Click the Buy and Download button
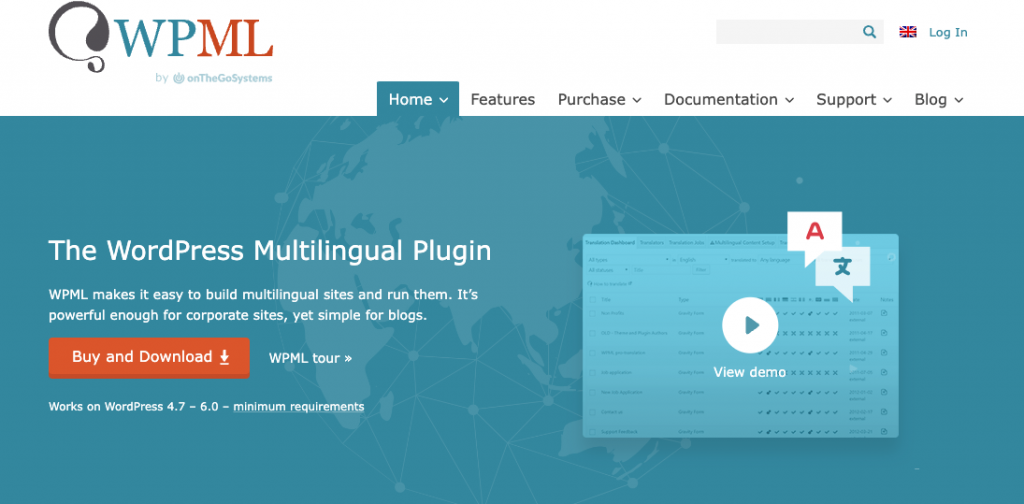This screenshot has height=504, width=1024. [x=149, y=357]
